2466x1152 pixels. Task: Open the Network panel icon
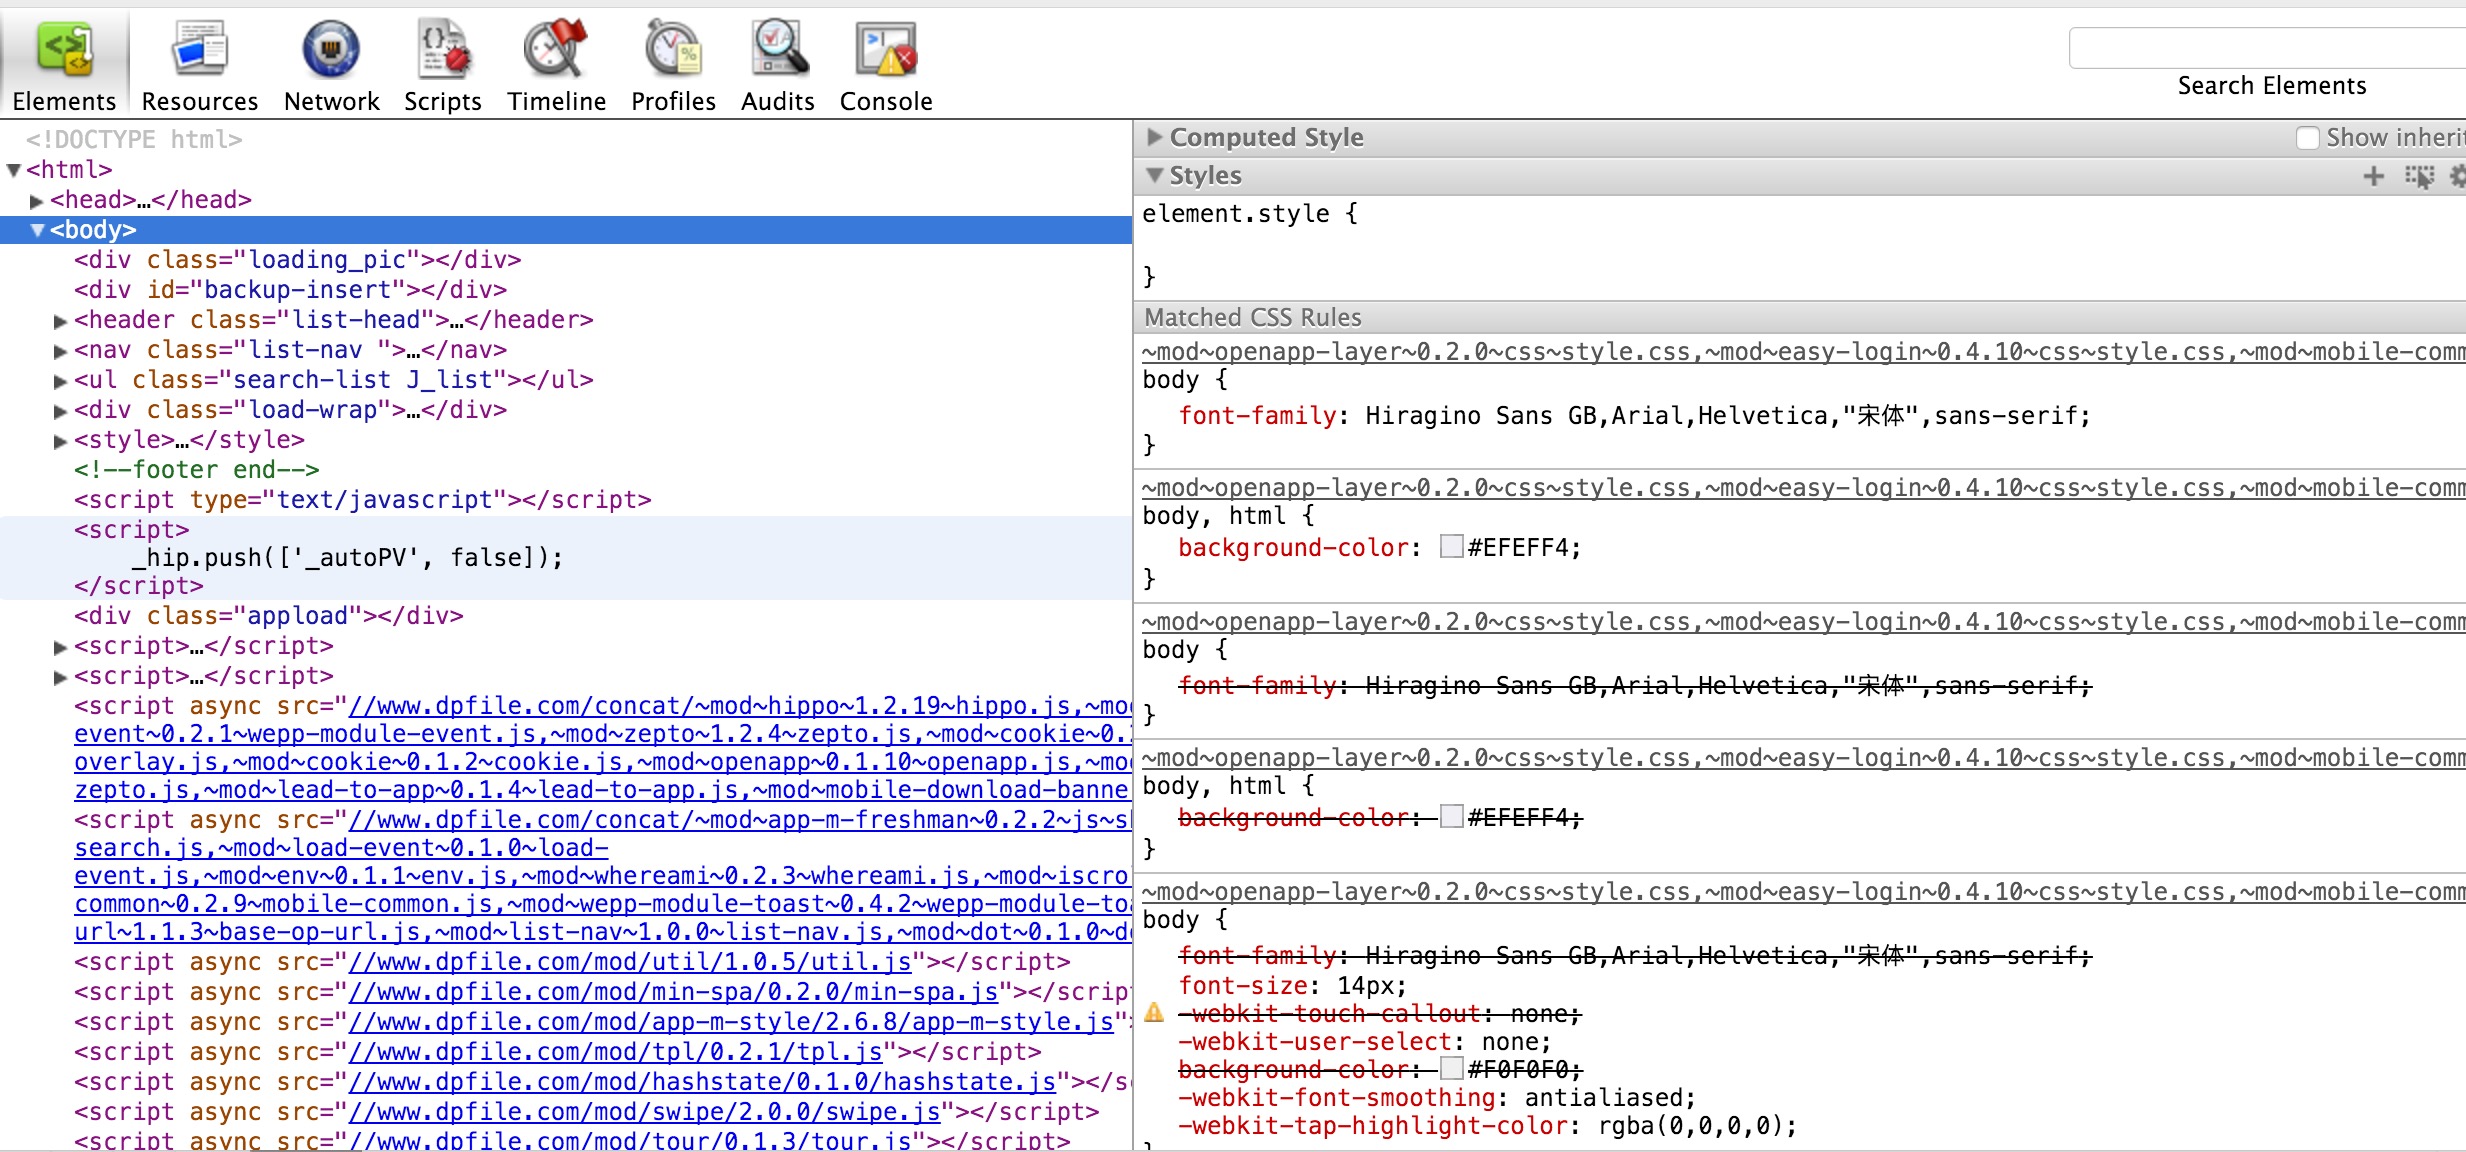[x=331, y=50]
